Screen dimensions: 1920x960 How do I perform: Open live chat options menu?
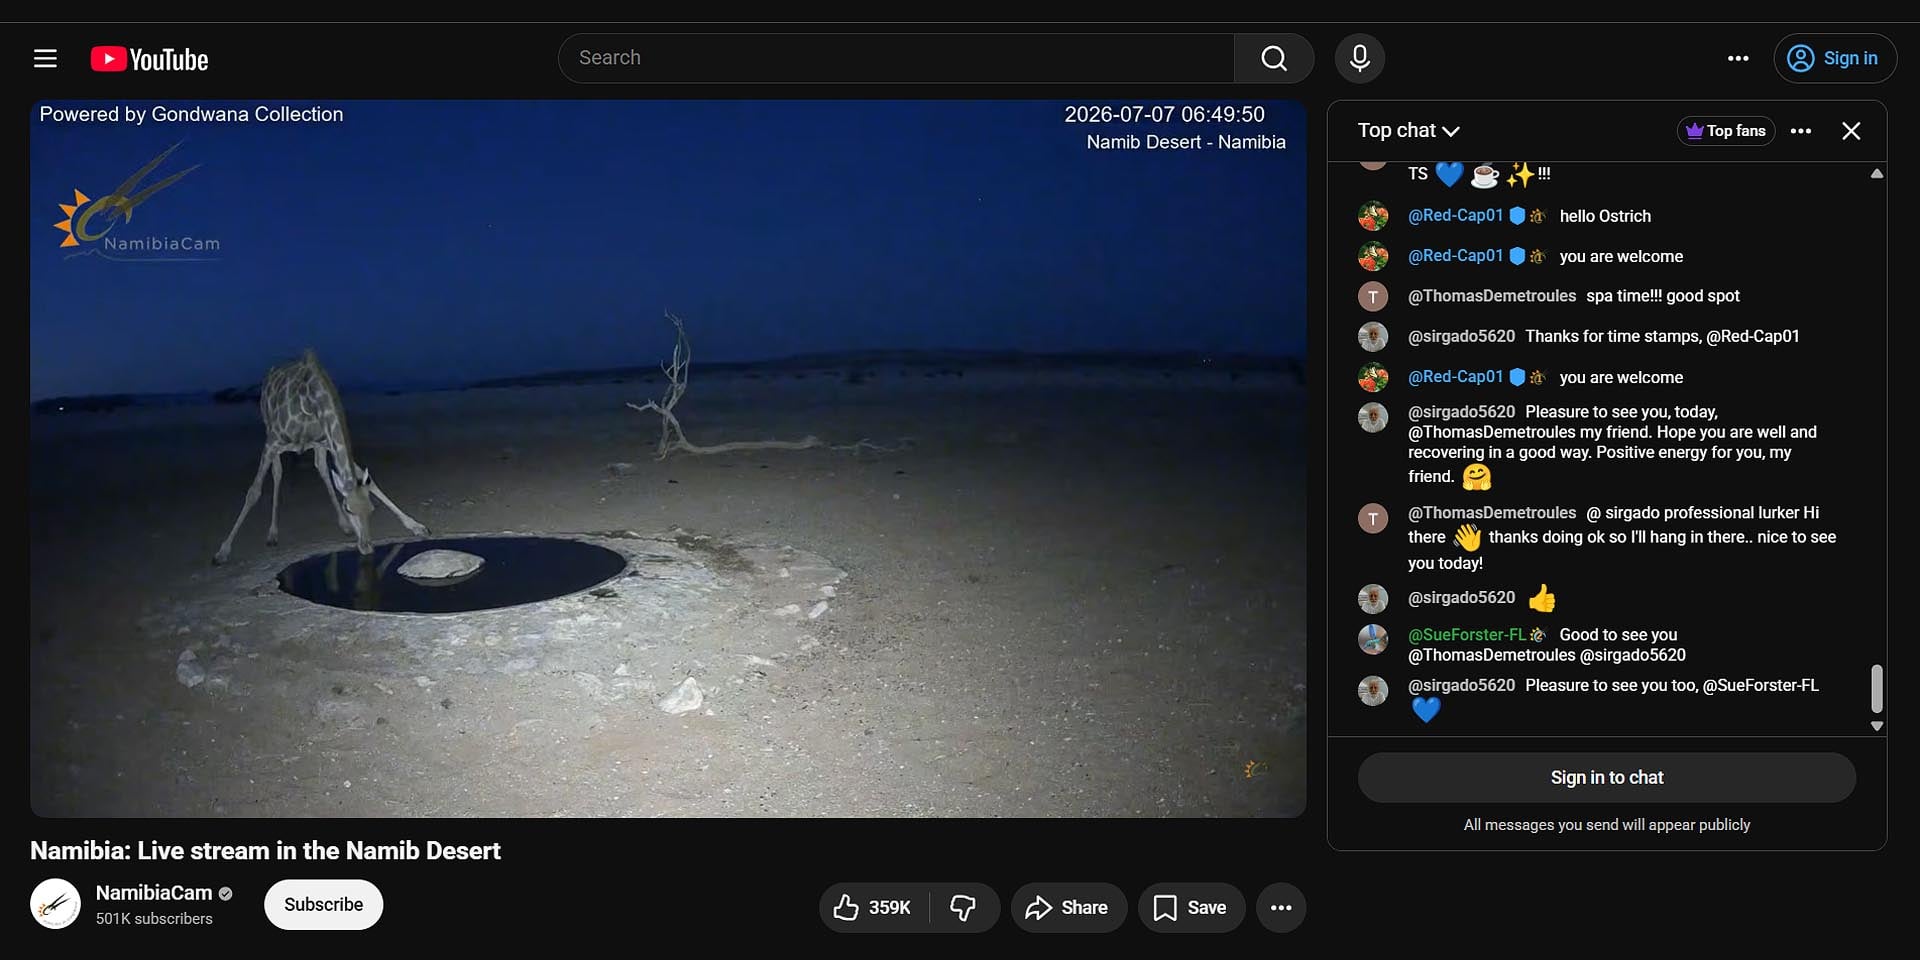1800,131
